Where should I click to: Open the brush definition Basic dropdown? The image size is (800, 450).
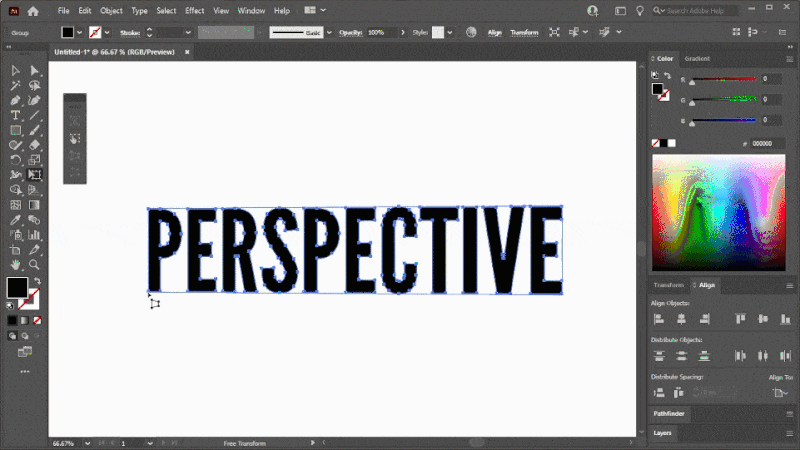click(329, 33)
